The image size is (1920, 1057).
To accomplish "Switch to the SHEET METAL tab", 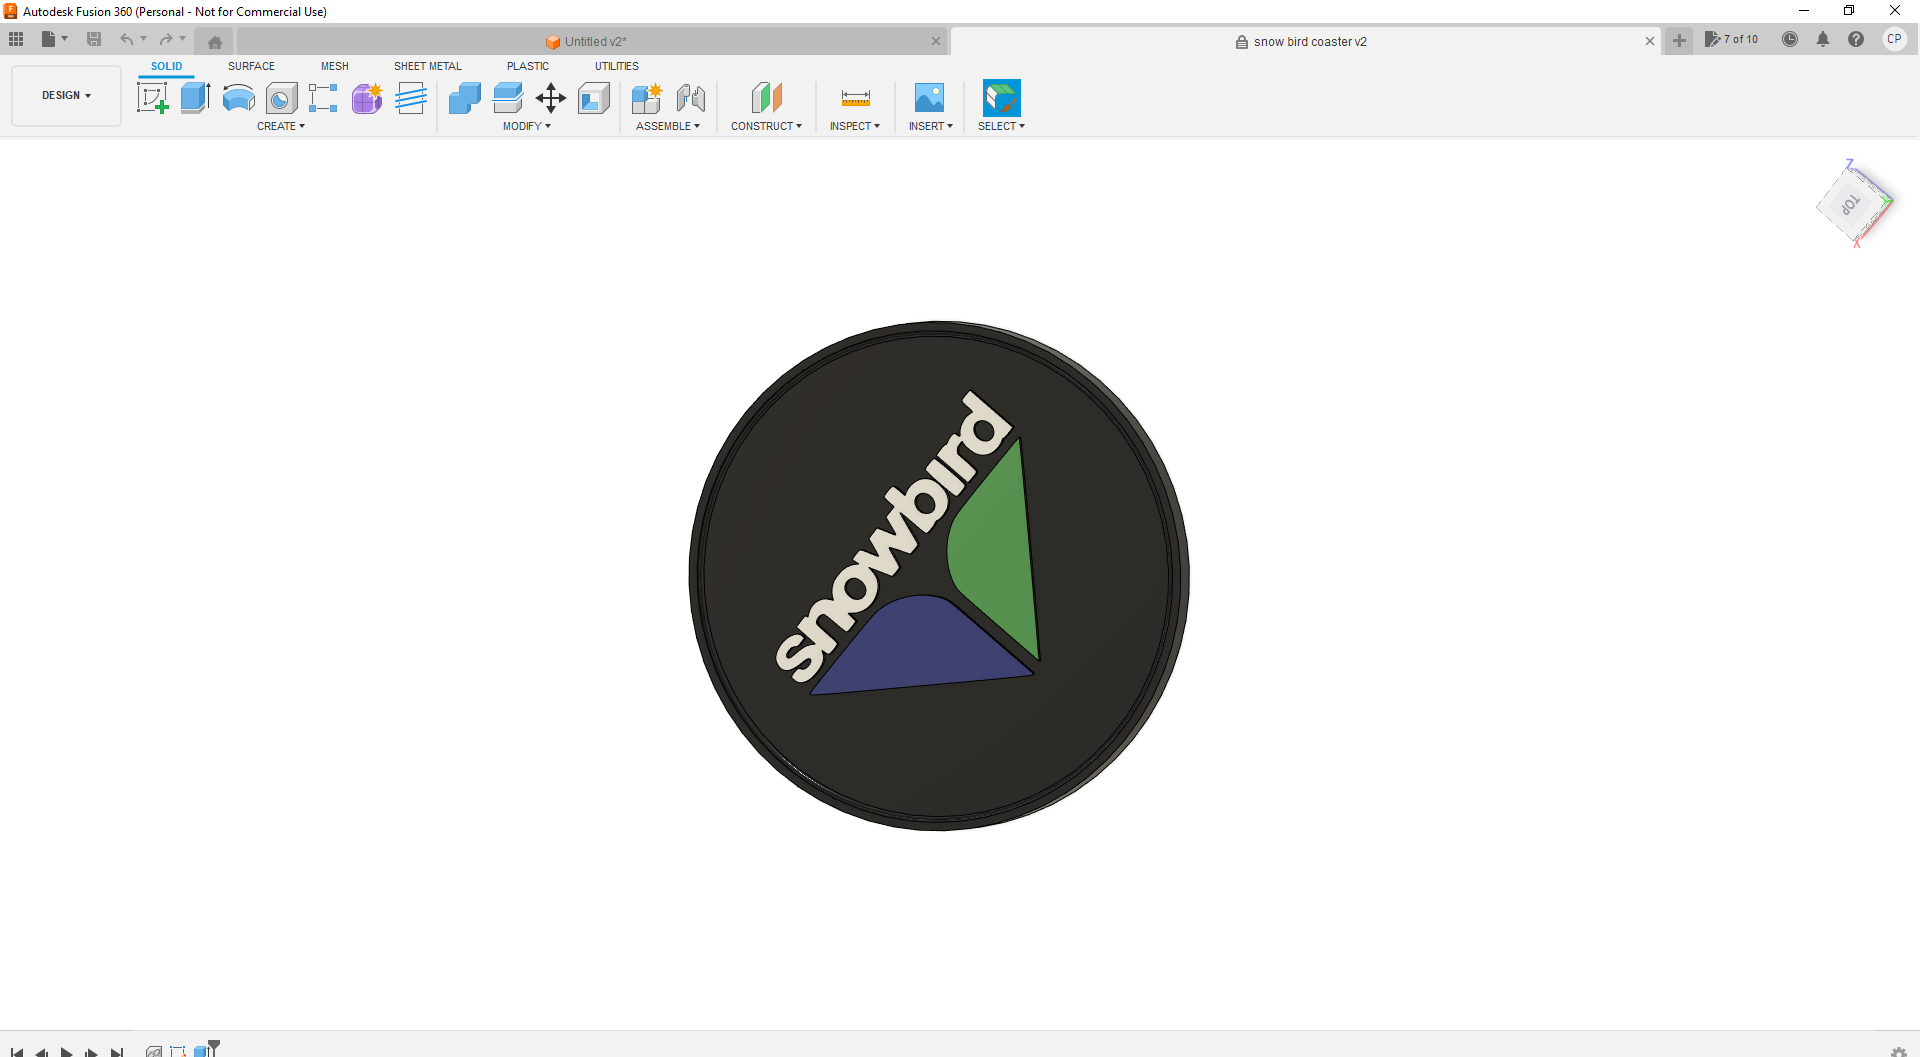I will click(427, 67).
